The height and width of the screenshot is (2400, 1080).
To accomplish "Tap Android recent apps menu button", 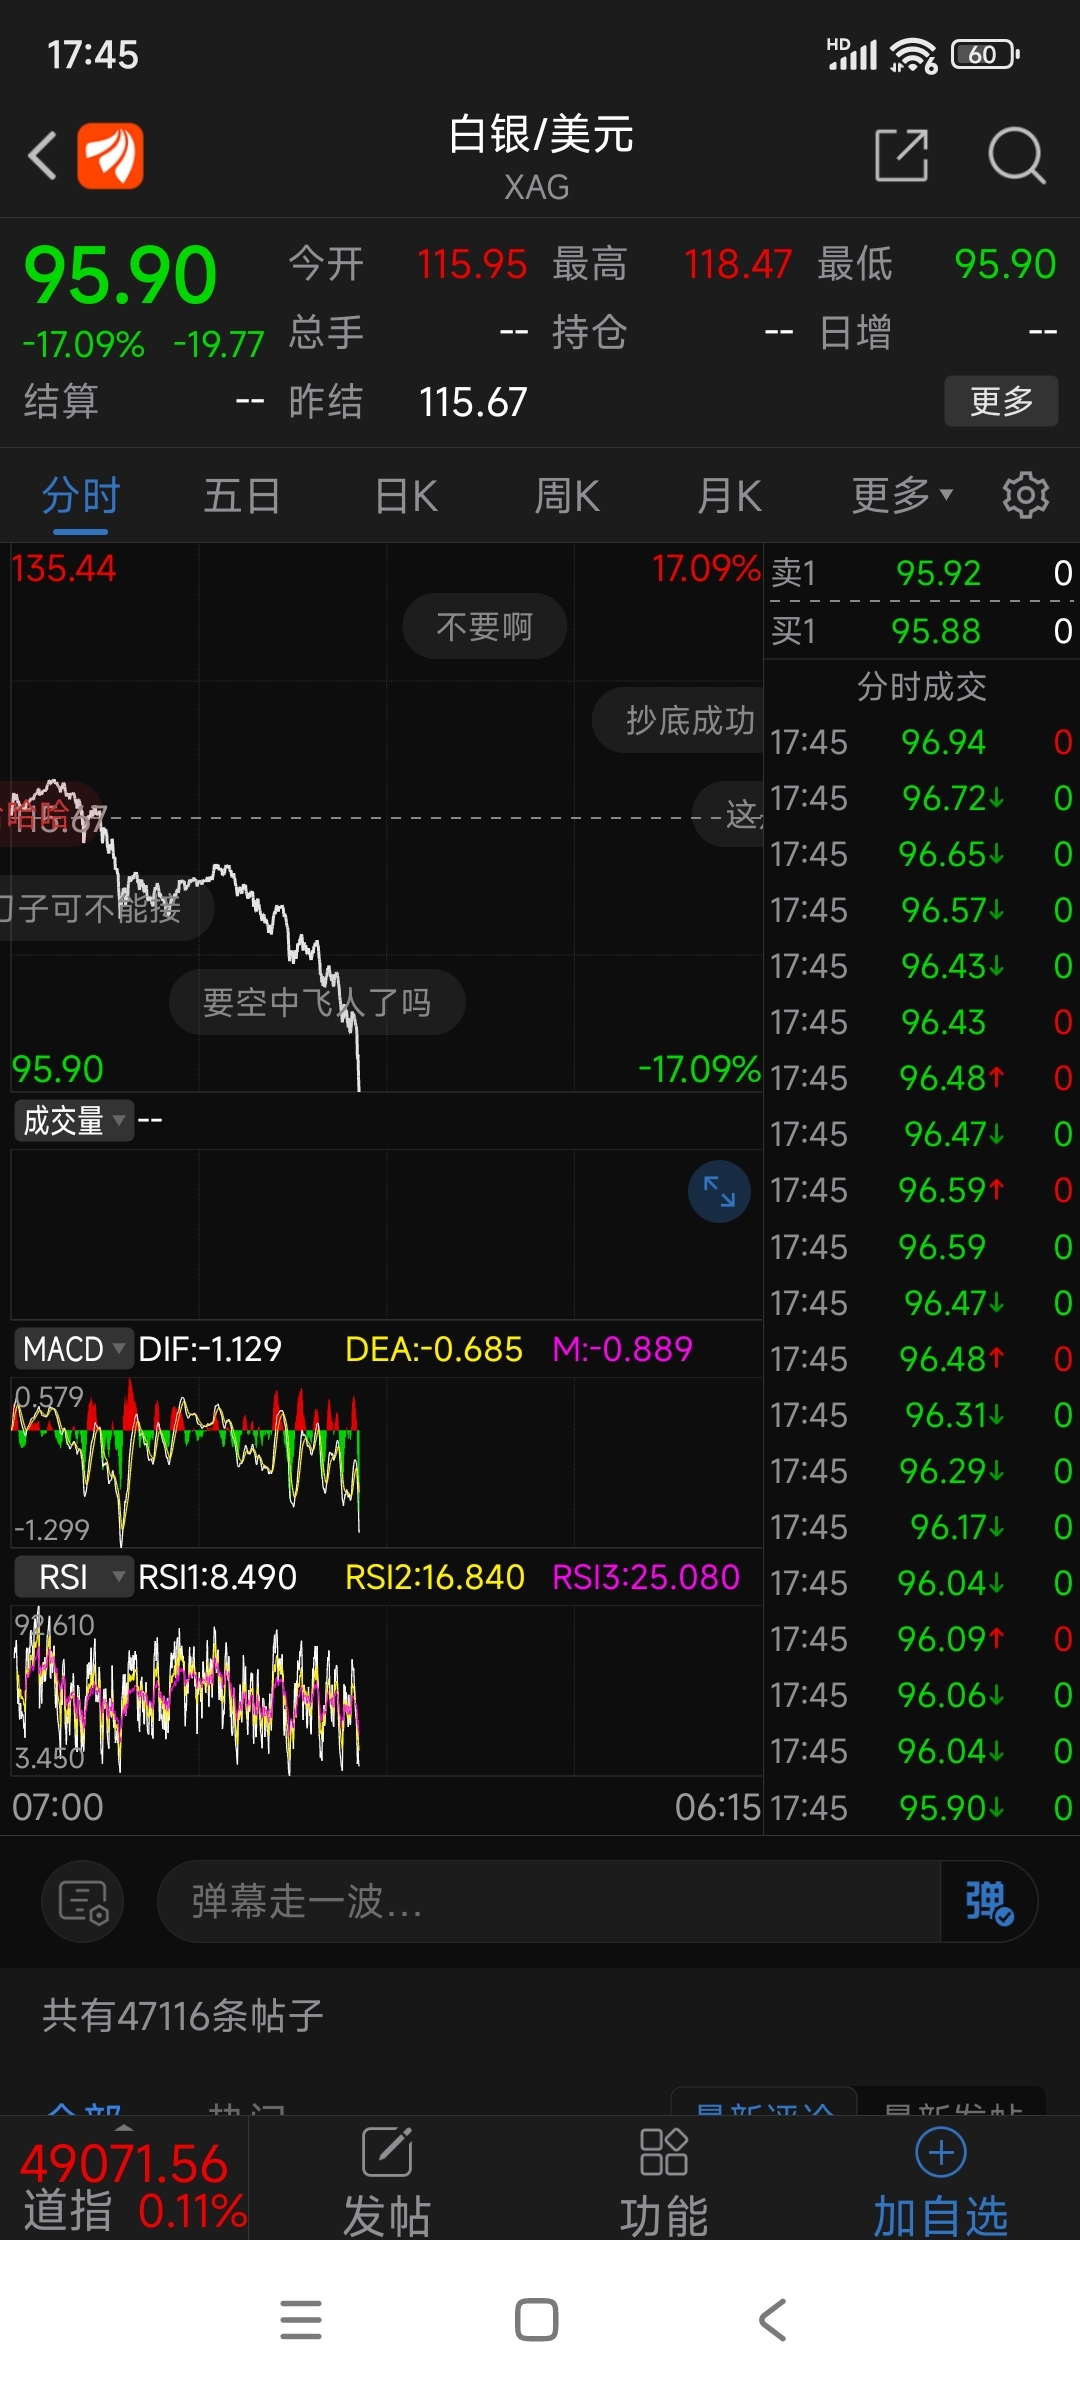I will pyautogui.click(x=301, y=2320).
